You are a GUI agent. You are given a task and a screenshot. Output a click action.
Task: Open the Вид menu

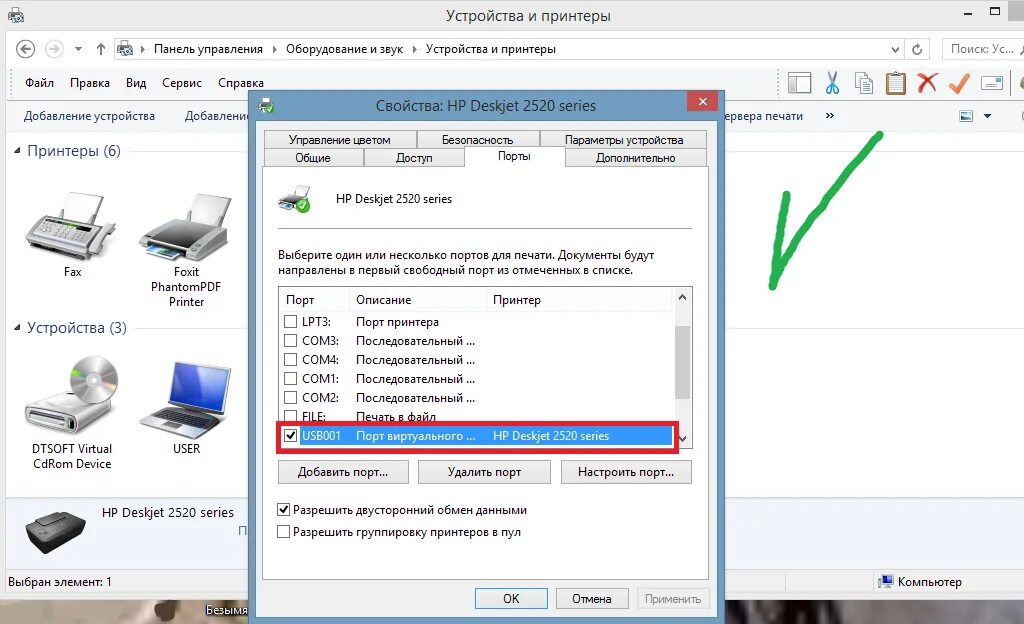[136, 83]
